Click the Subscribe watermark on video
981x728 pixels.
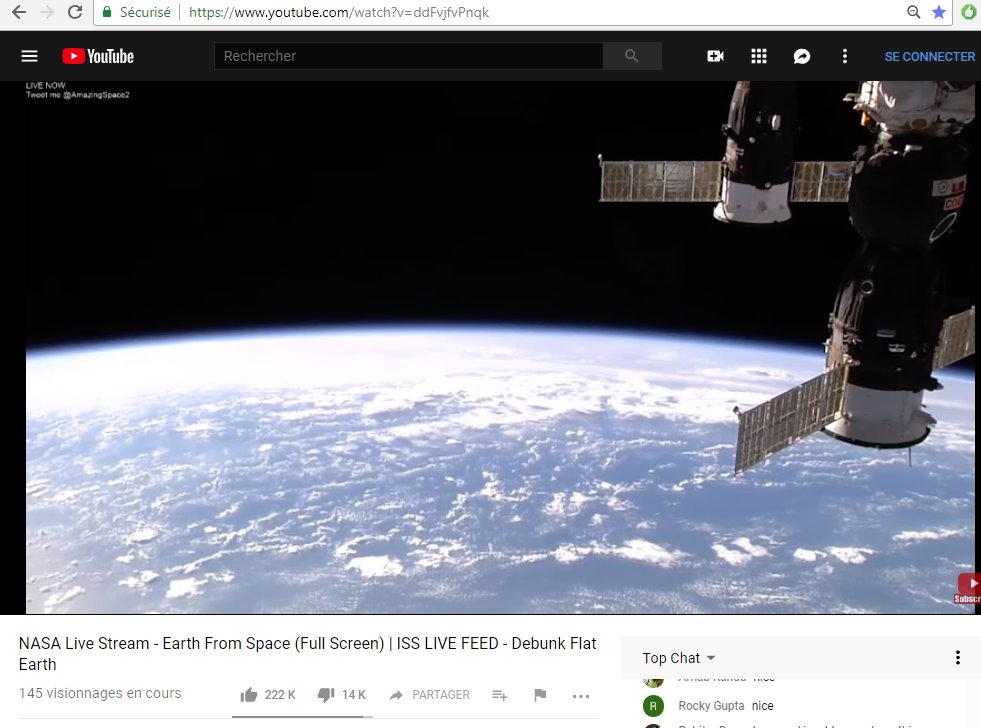point(968,589)
